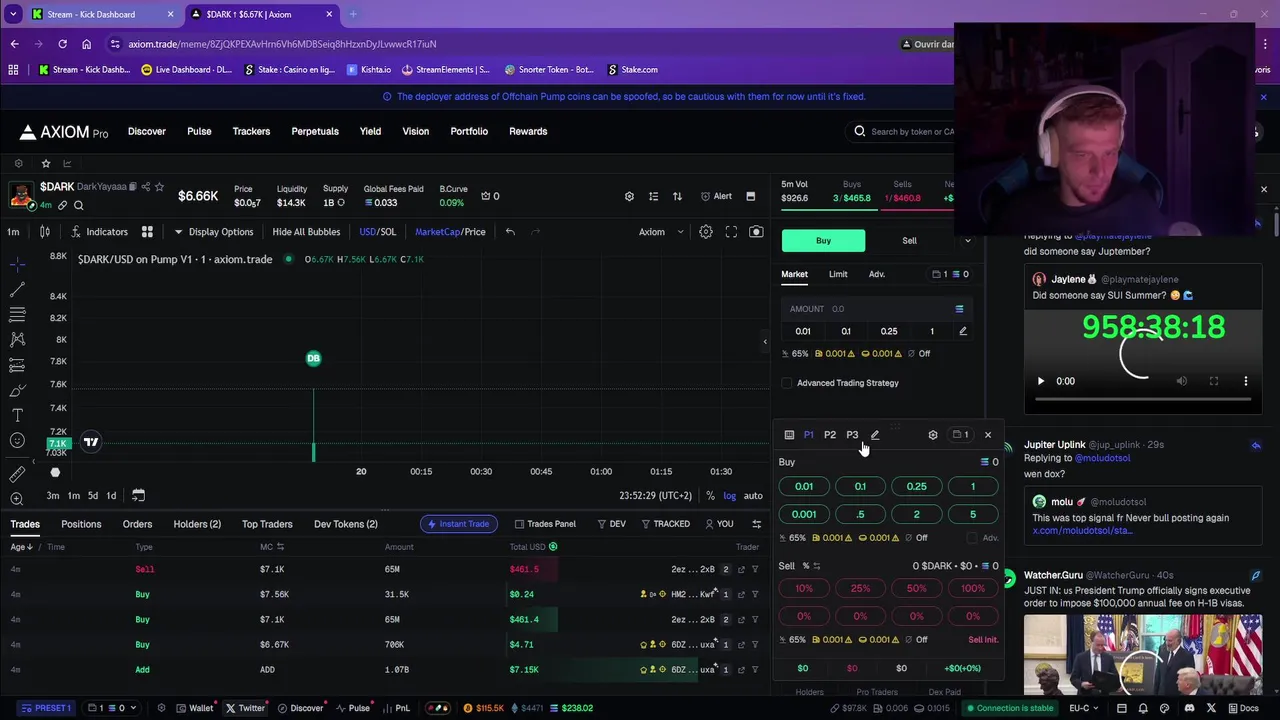Open the Perpetuals navigation item
Viewport: 1280px width, 720px height.
point(315,131)
